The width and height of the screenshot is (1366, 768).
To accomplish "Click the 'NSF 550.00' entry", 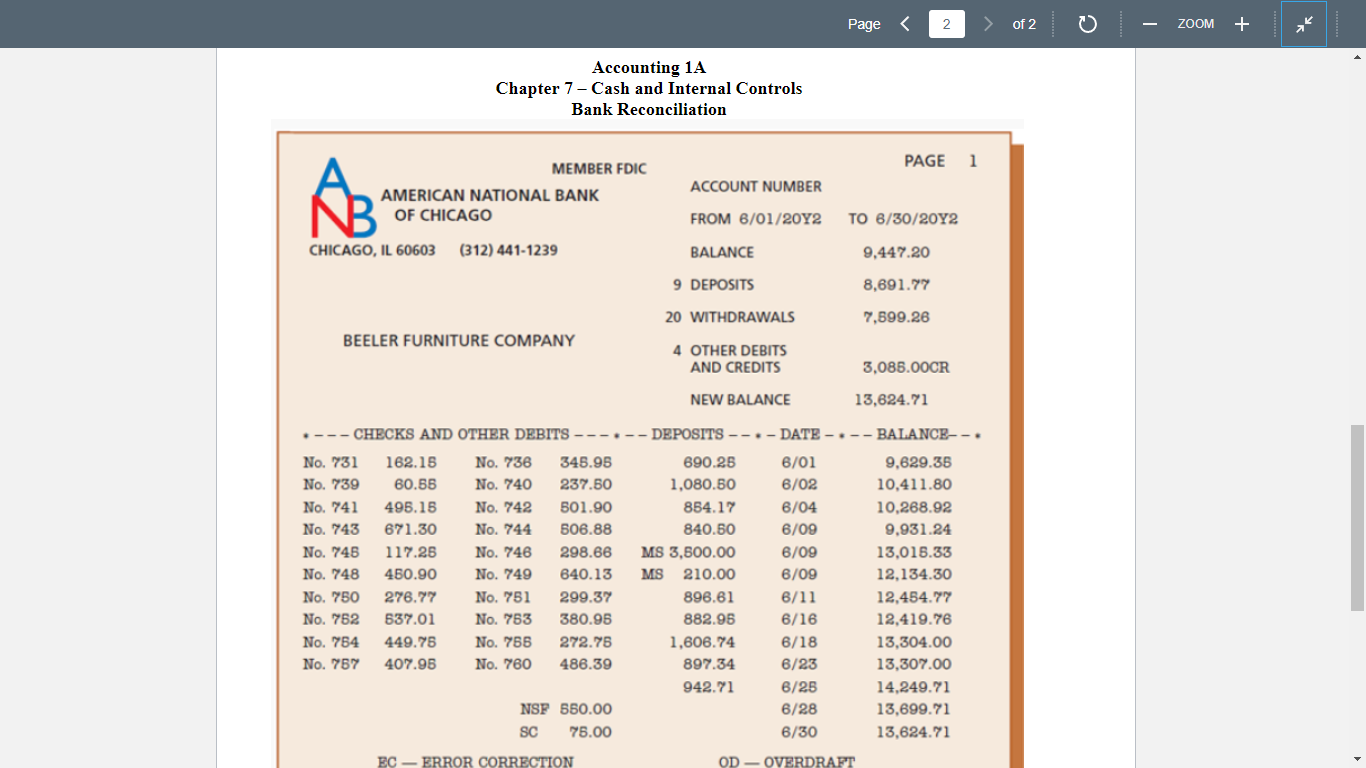I will [x=566, y=710].
